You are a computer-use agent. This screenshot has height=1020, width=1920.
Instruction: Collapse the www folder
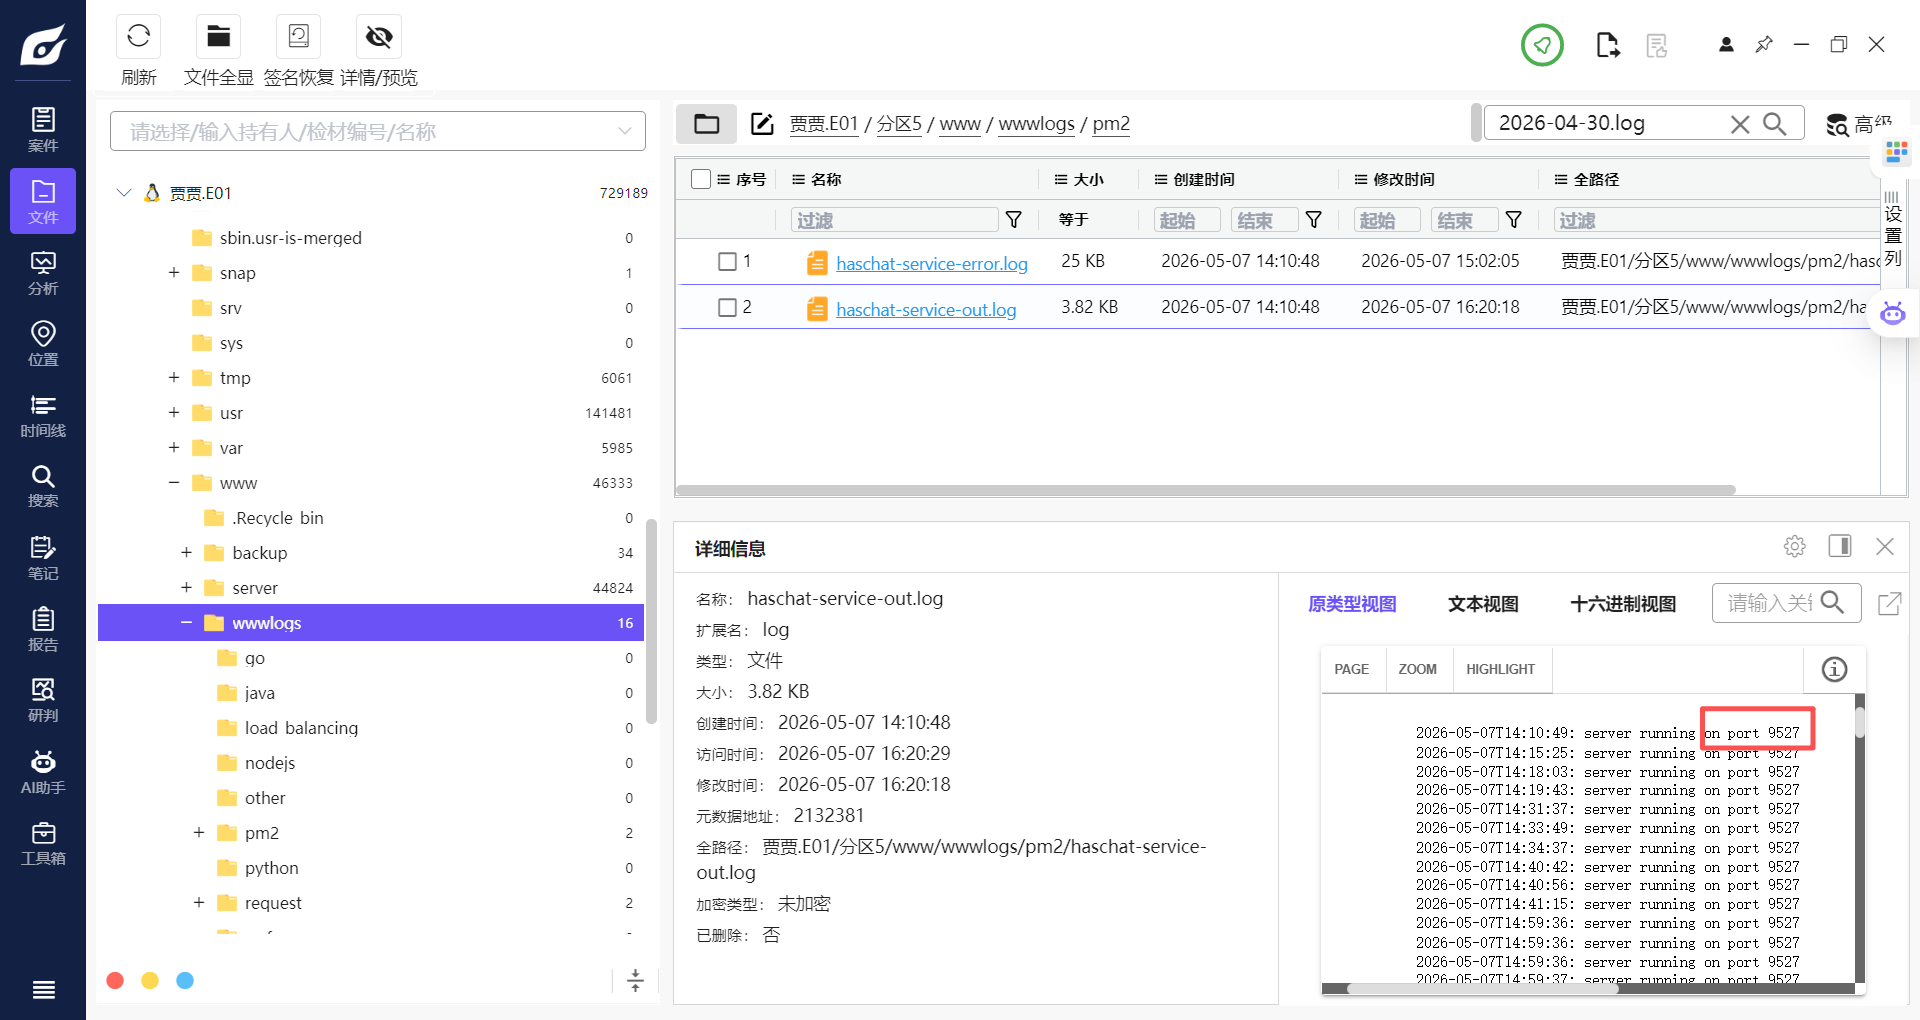coord(174,483)
